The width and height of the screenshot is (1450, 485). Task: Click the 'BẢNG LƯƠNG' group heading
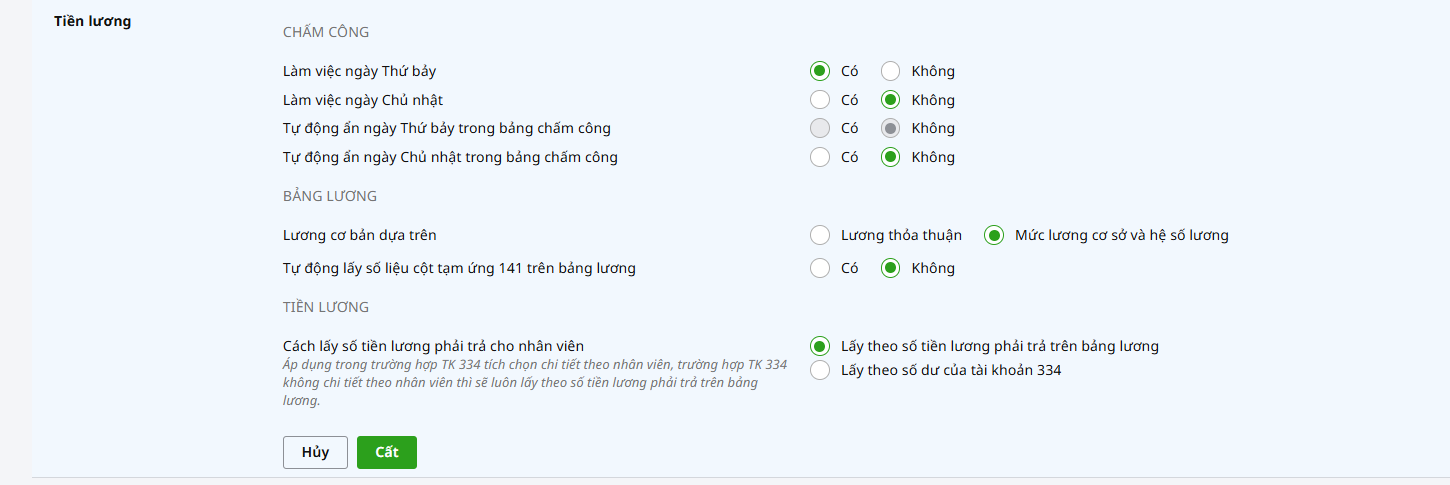(330, 196)
